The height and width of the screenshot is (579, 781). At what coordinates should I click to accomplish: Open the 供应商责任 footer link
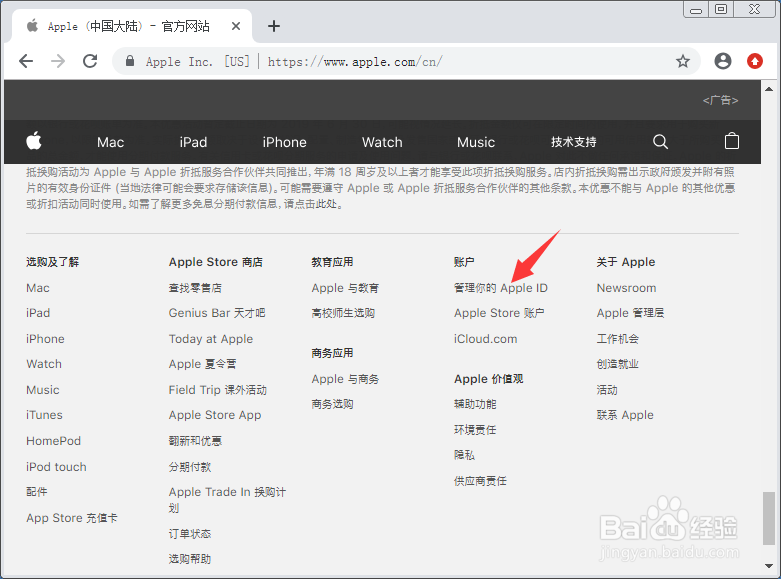(x=480, y=481)
